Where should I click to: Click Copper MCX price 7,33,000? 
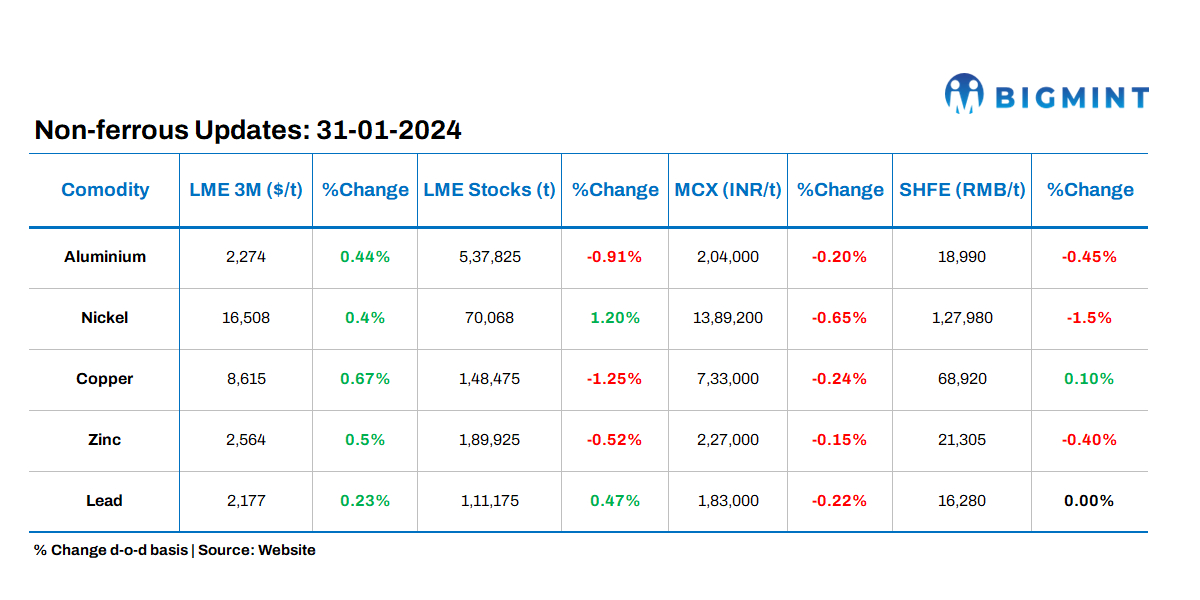[728, 379]
